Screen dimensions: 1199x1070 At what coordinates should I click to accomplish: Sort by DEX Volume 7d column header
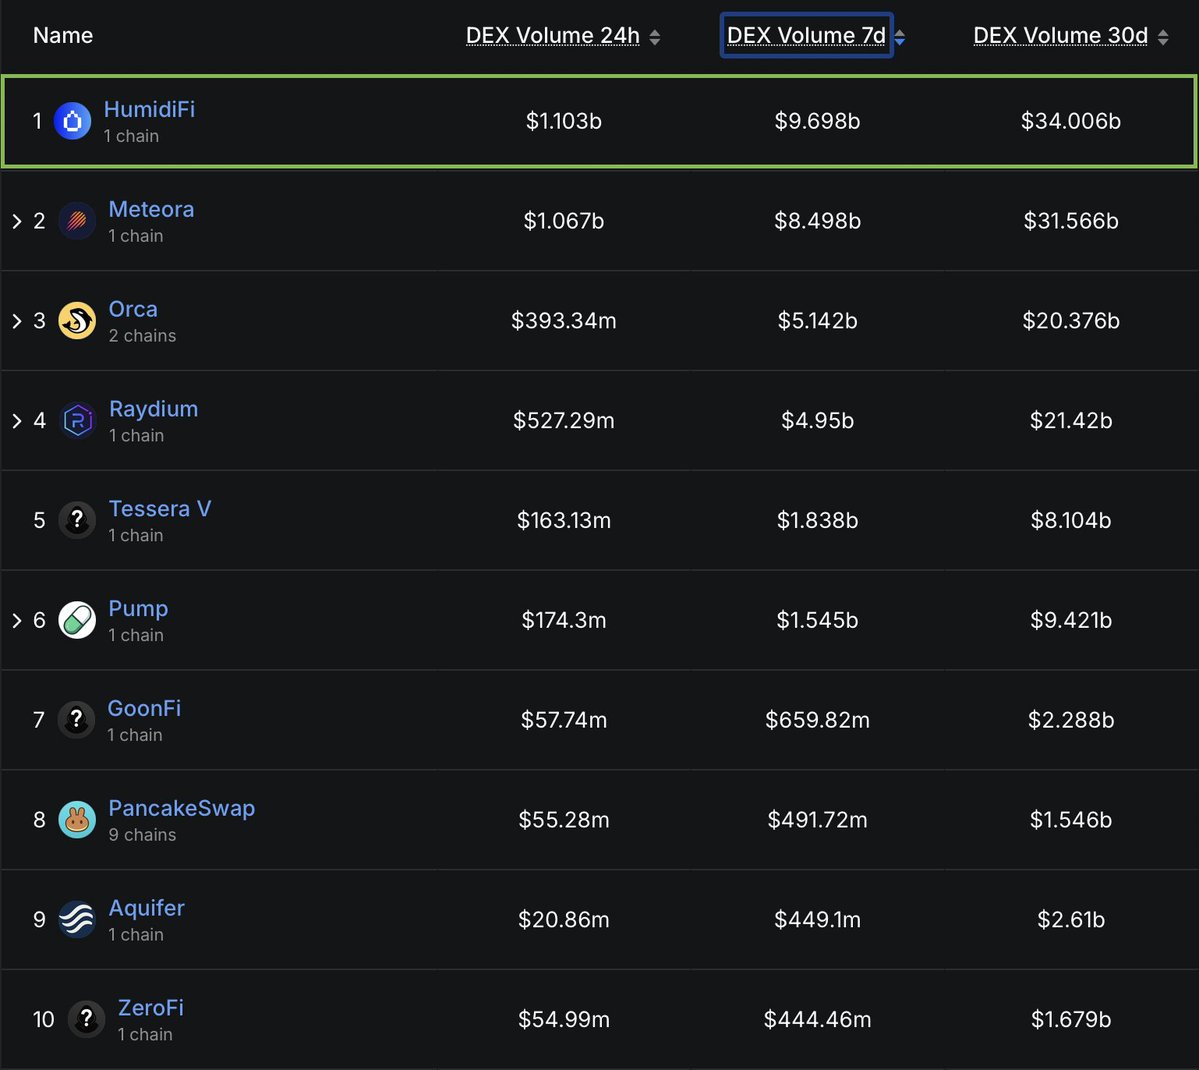coord(806,35)
